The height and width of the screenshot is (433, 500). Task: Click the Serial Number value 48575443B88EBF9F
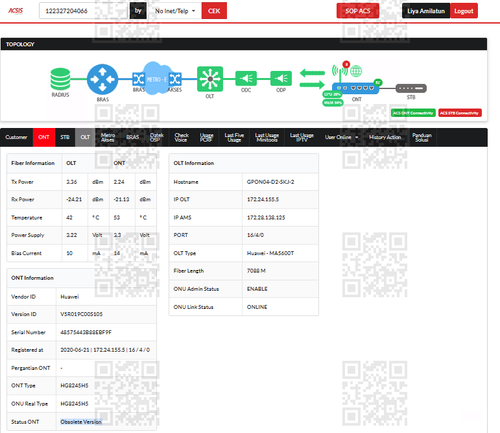point(86,332)
